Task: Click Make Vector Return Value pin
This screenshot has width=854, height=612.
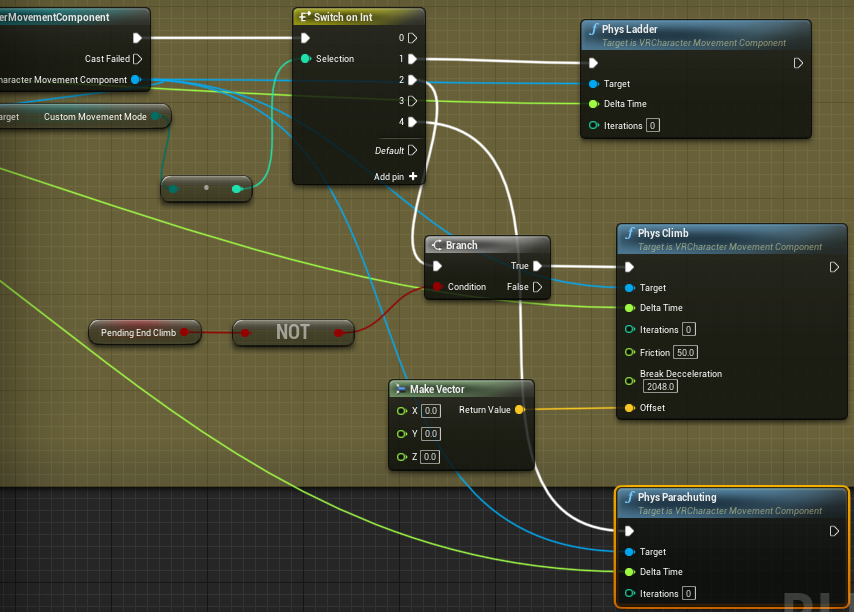Action: point(520,410)
